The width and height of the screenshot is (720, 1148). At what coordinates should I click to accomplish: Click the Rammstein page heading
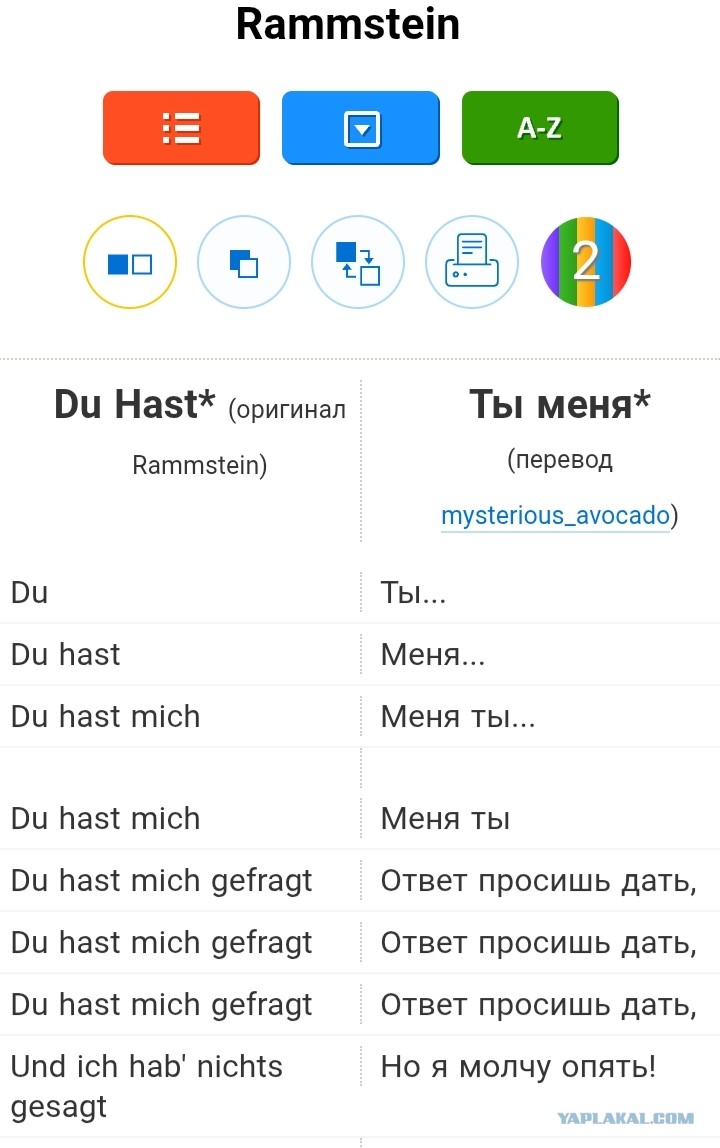tap(347, 23)
